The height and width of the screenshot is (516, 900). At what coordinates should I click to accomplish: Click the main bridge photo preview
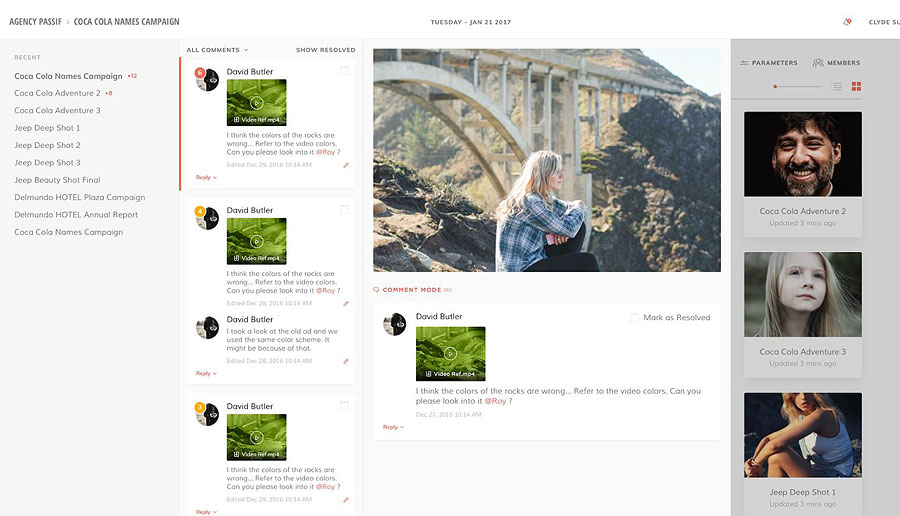[547, 160]
